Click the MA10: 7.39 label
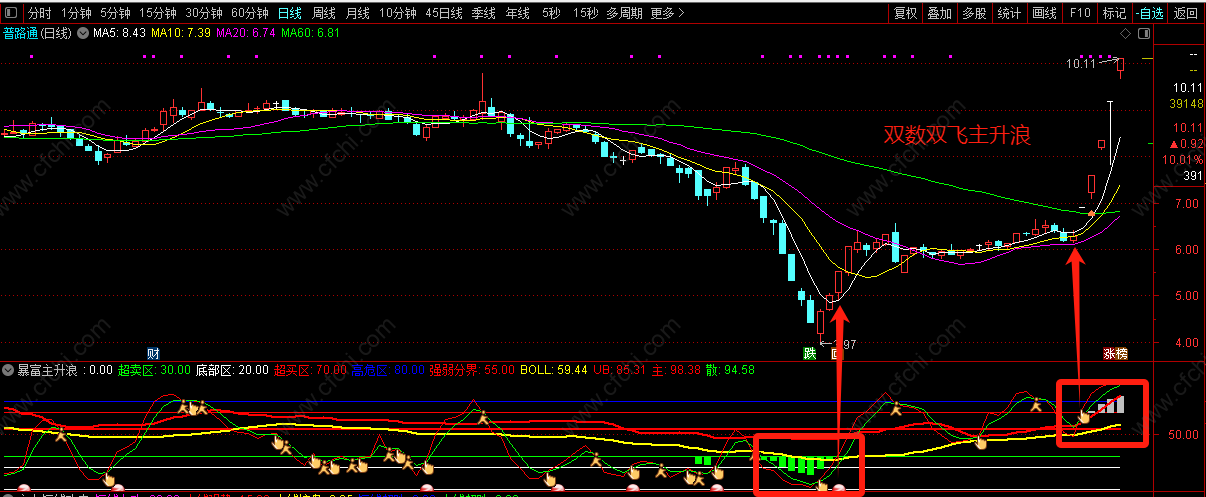This screenshot has width=1206, height=497. point(181,34)
